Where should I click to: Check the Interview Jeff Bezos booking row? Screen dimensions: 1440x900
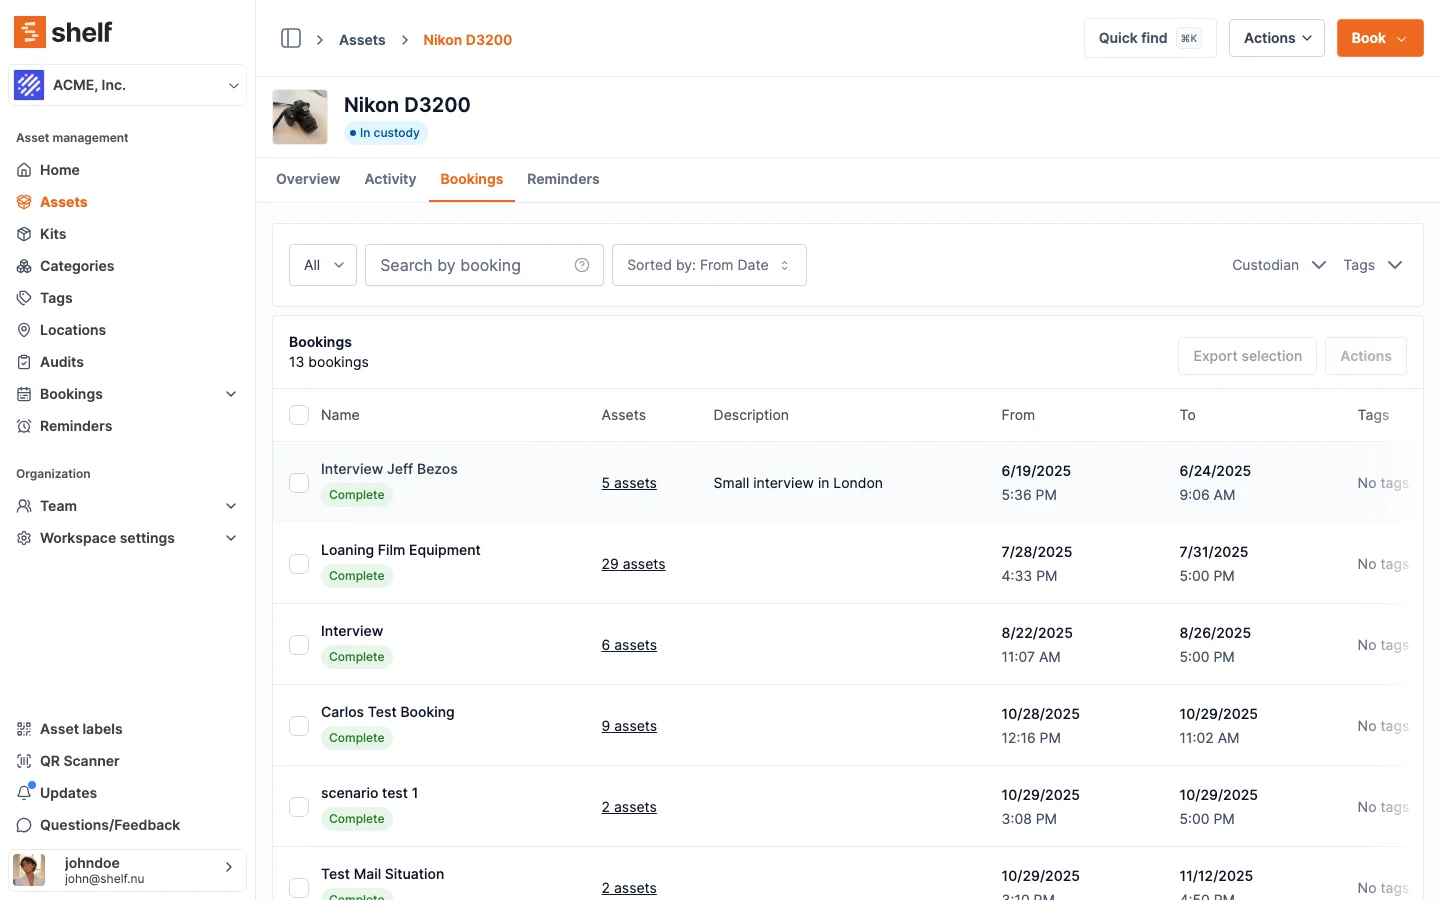tap(299, 483)
